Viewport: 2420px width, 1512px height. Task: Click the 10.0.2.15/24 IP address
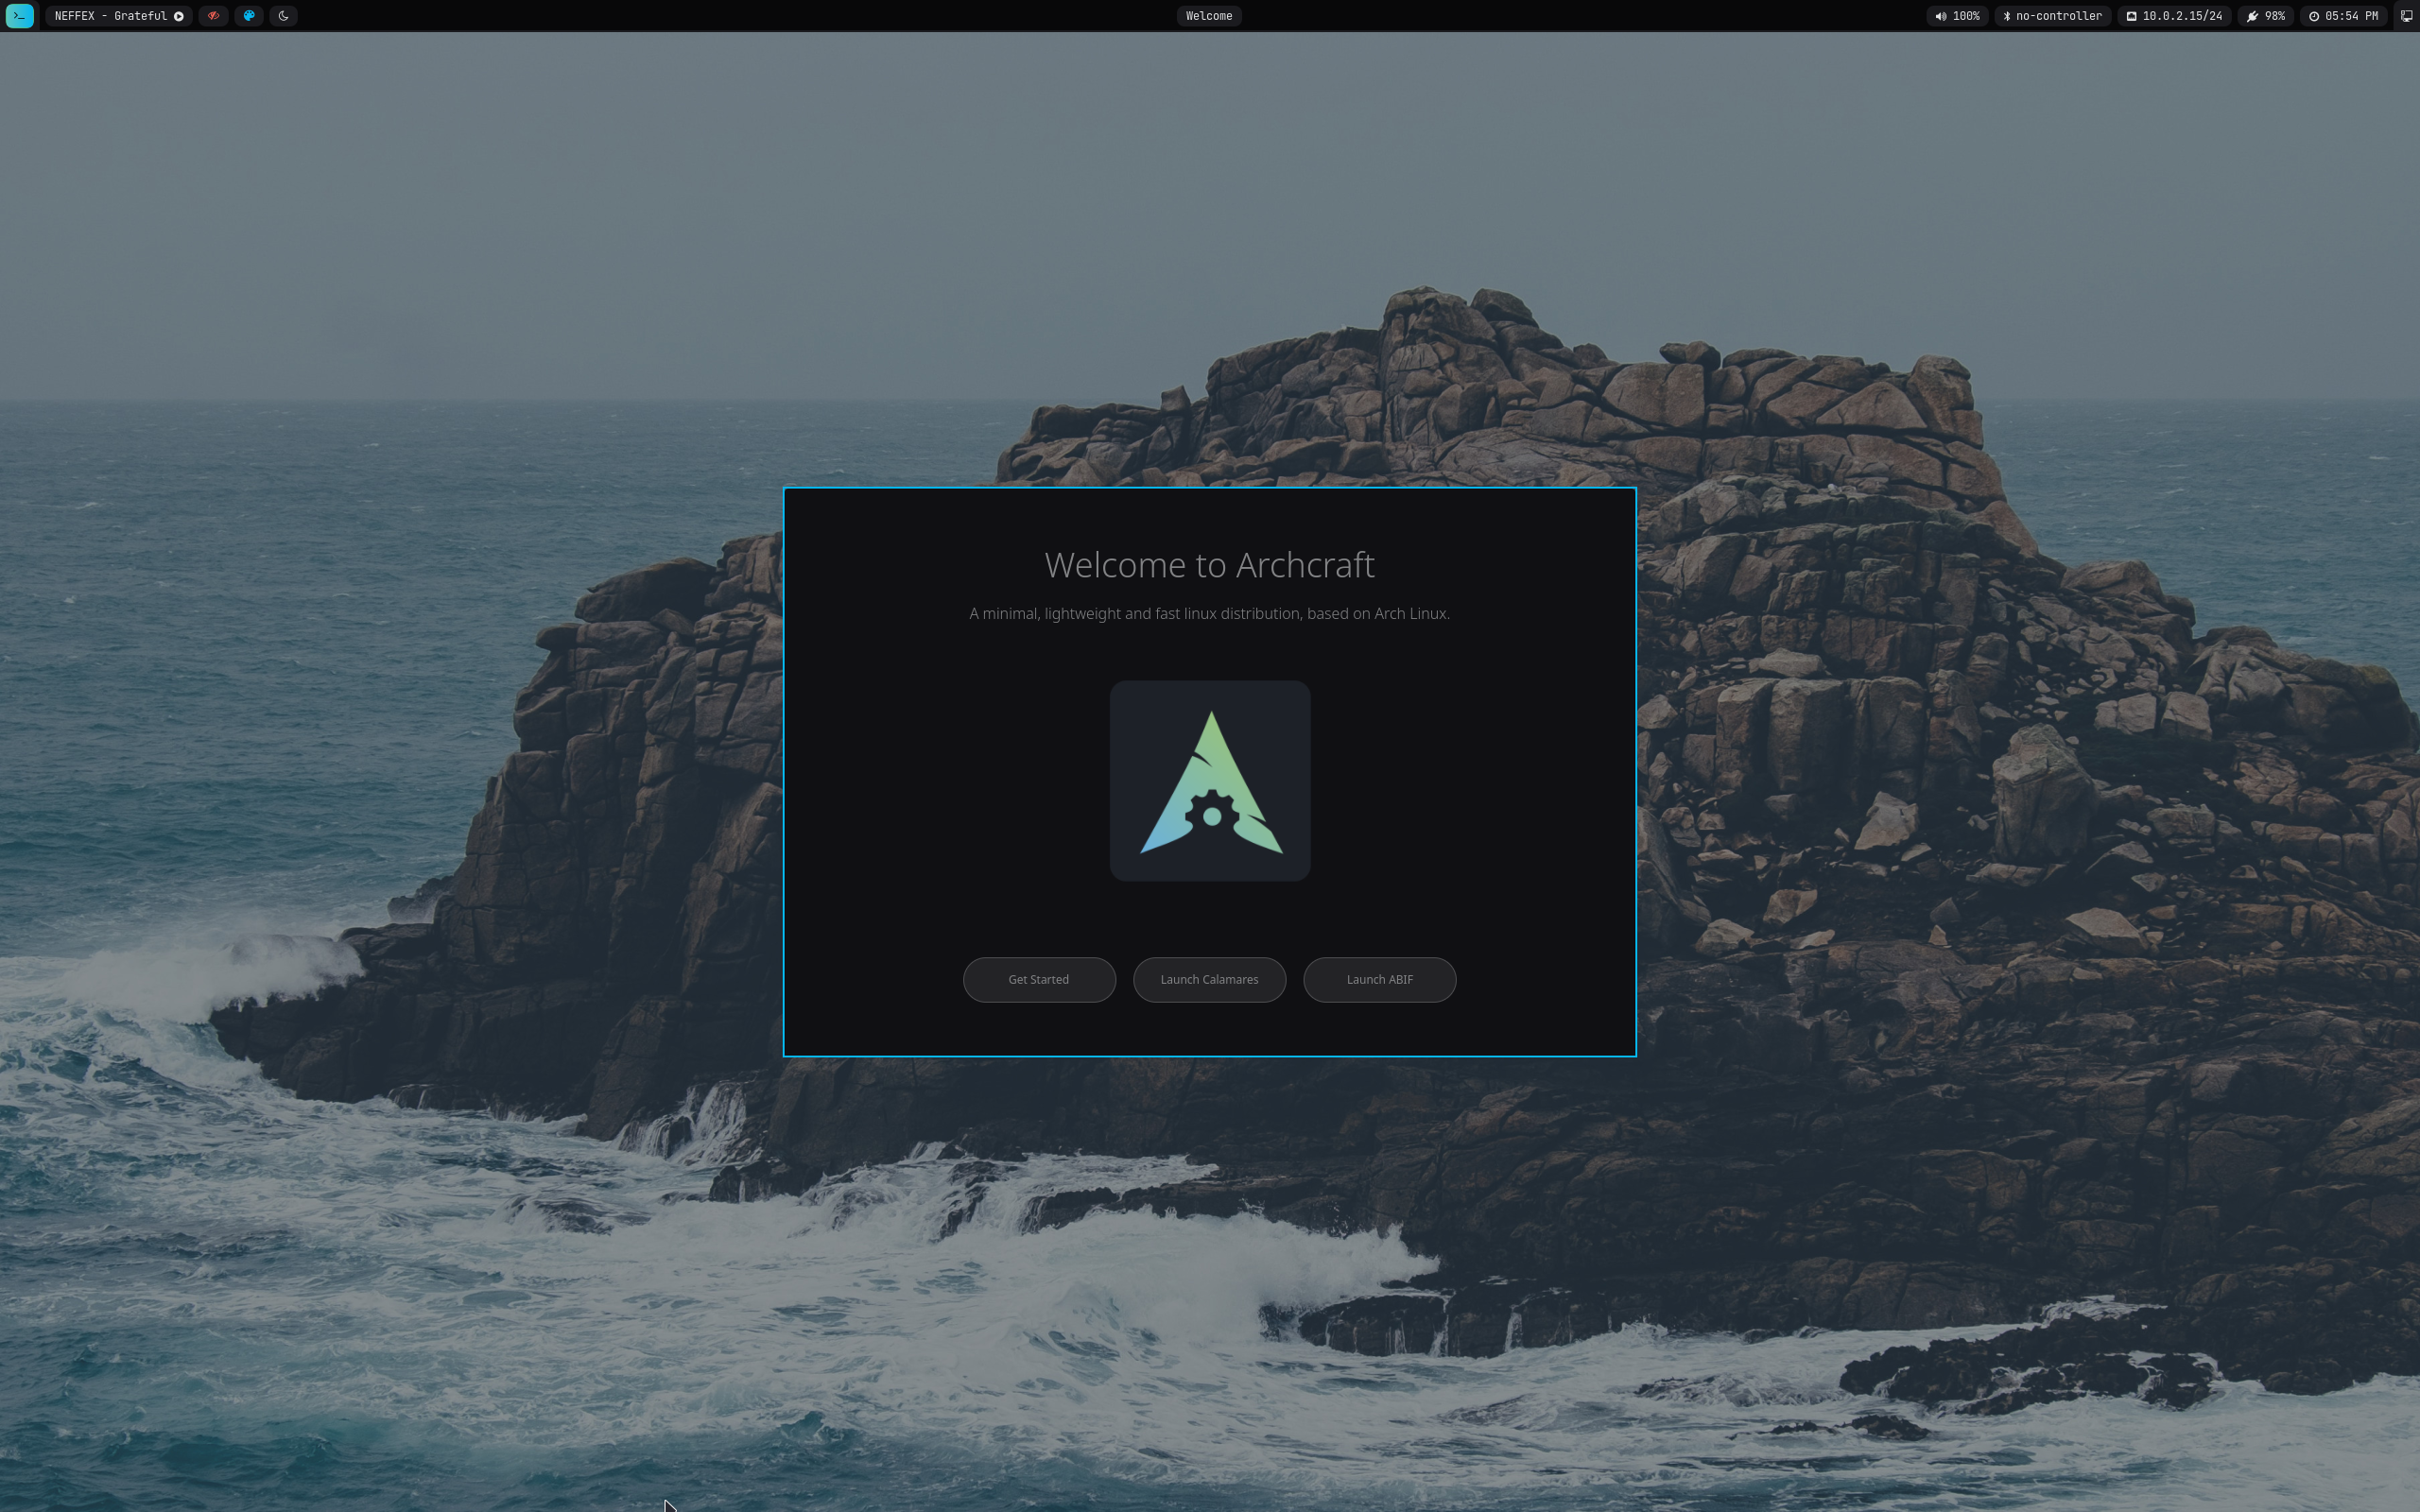(x=2182, y=16)
